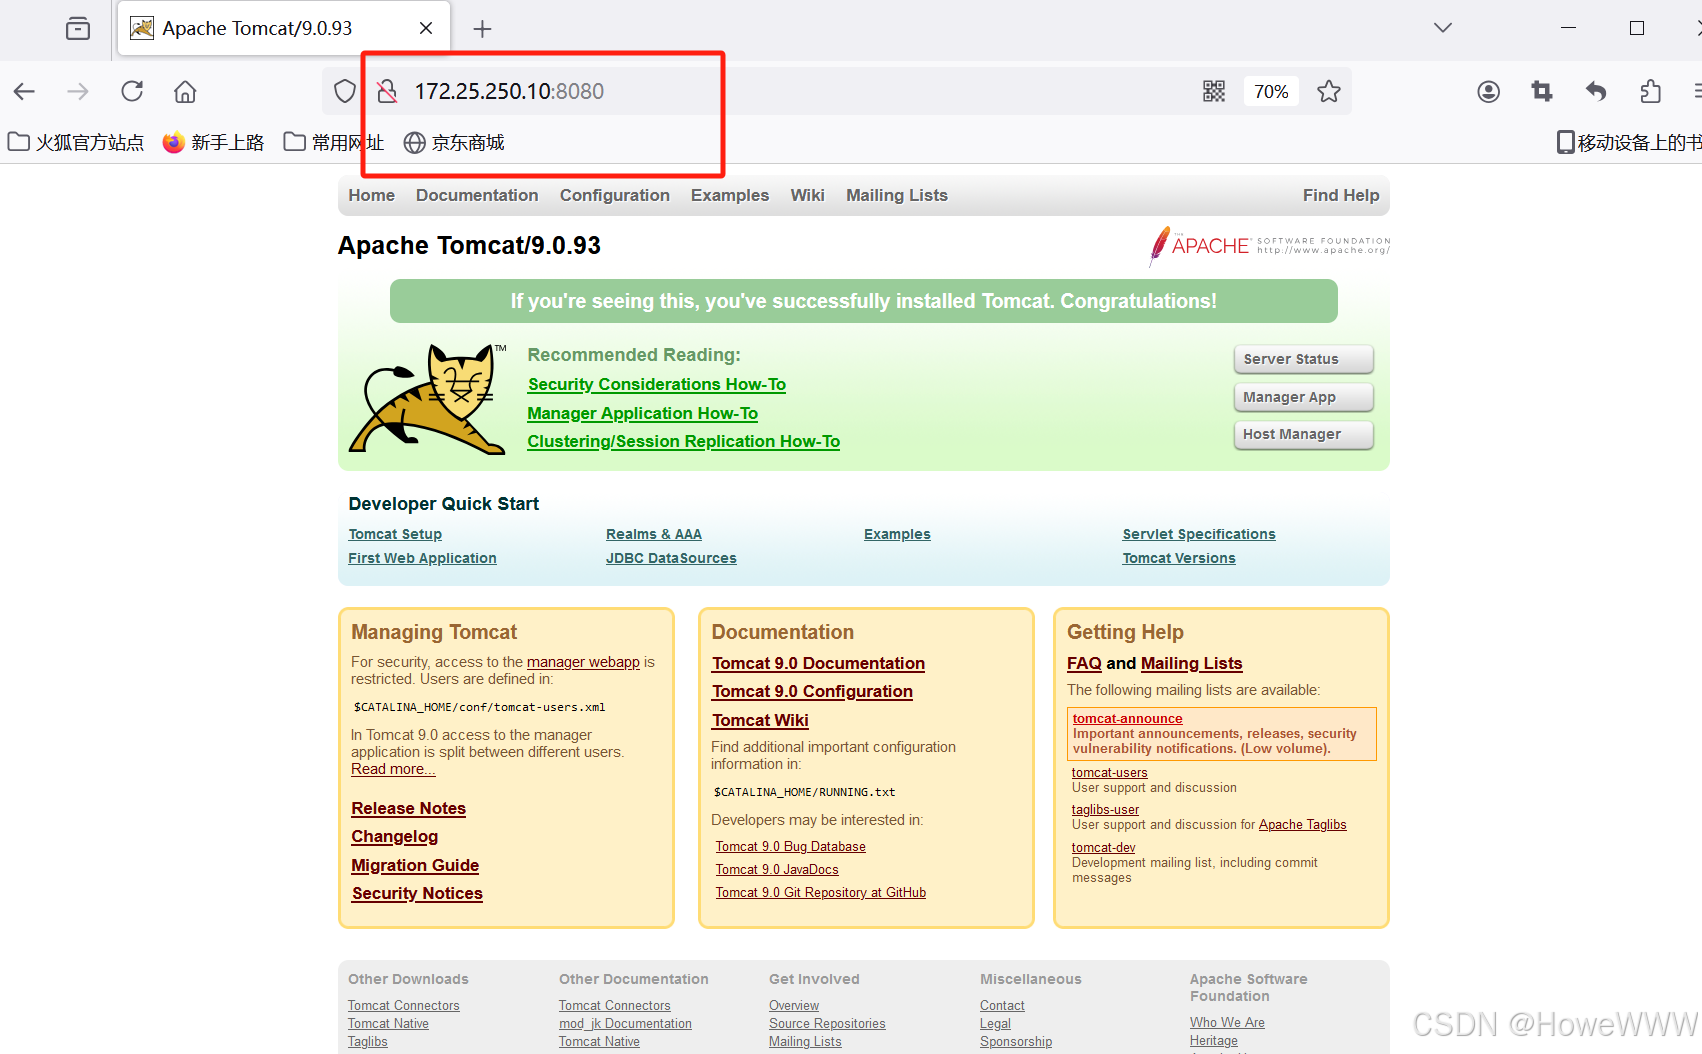Close the Apache Tomcat tab

click(x=426, y=28)
